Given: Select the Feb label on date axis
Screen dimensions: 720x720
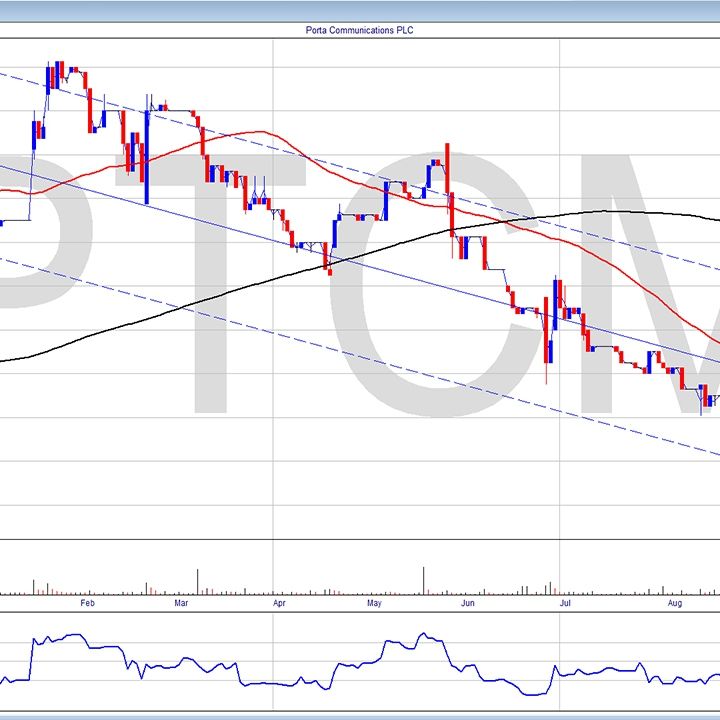Looking at the screenshot, I should coord(87,604).
